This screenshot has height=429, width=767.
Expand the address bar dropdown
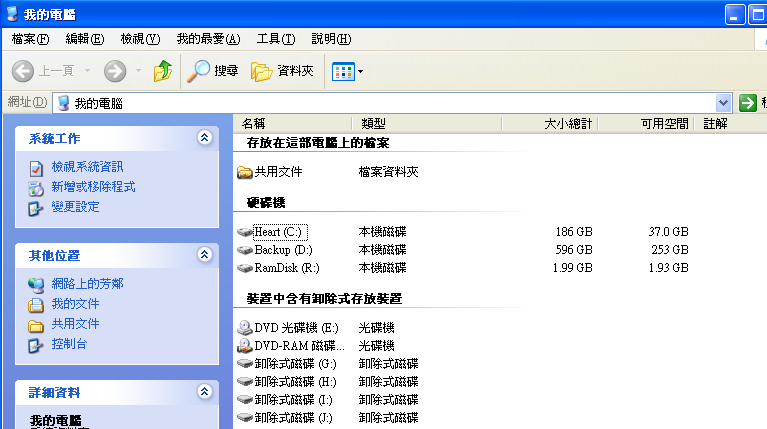(724, 103)
